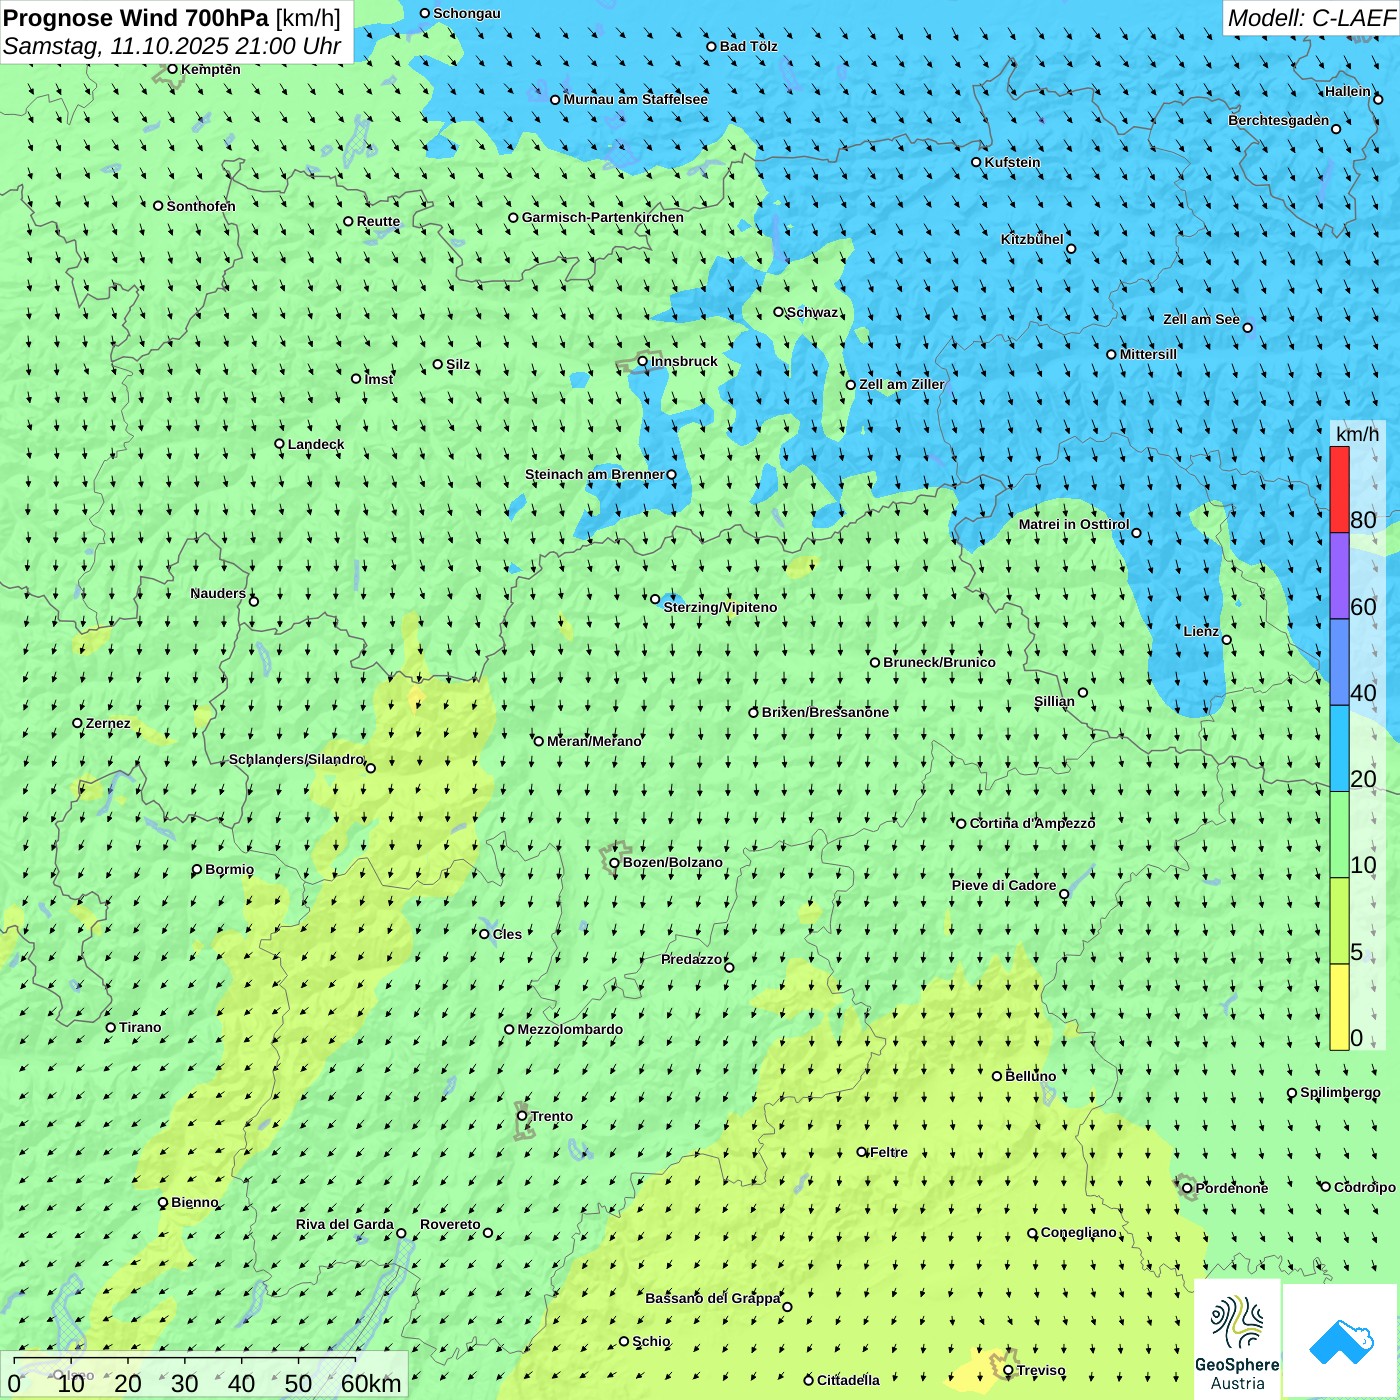Click the Hallein city label
The height and width of the screenshot is (1400, 1400).
click(1348, 91)
